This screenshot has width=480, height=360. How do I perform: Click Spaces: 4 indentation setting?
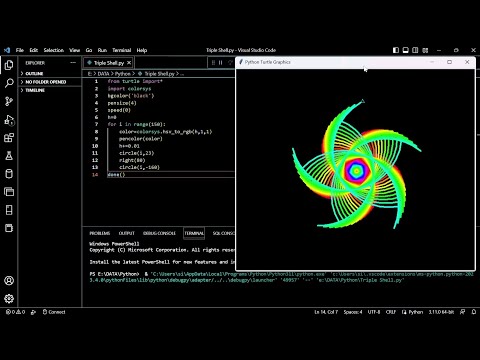[353, 312]
